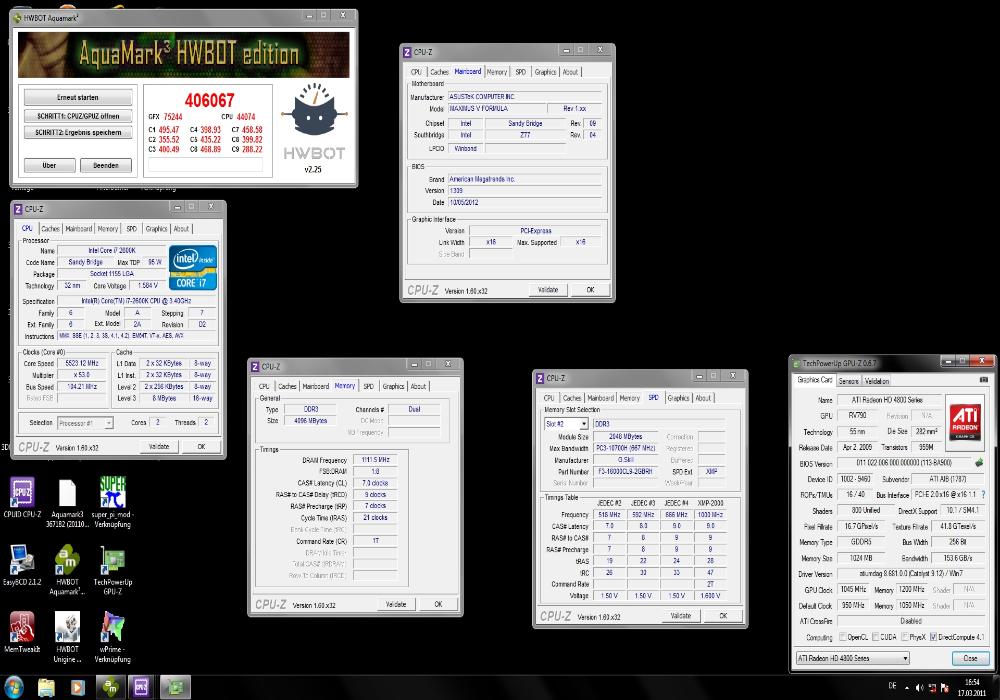Switch to CPU-Z taskbar button
This screenshot has height=700, width=1000.
(142, 687)
